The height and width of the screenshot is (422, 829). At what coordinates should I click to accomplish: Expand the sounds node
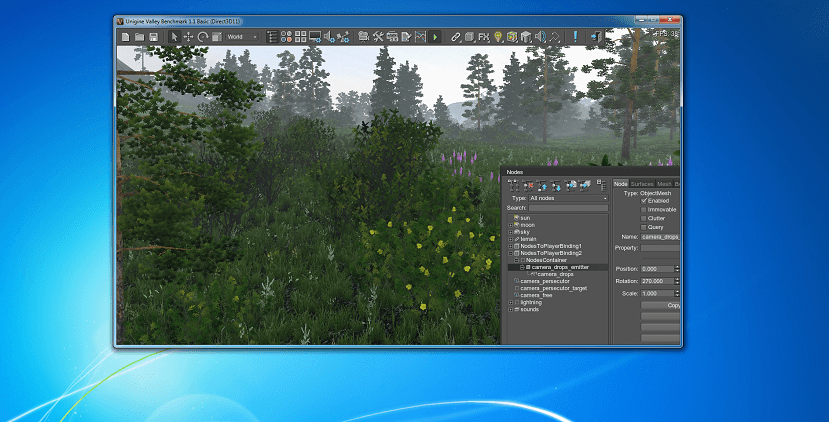[x=511, y=309]
